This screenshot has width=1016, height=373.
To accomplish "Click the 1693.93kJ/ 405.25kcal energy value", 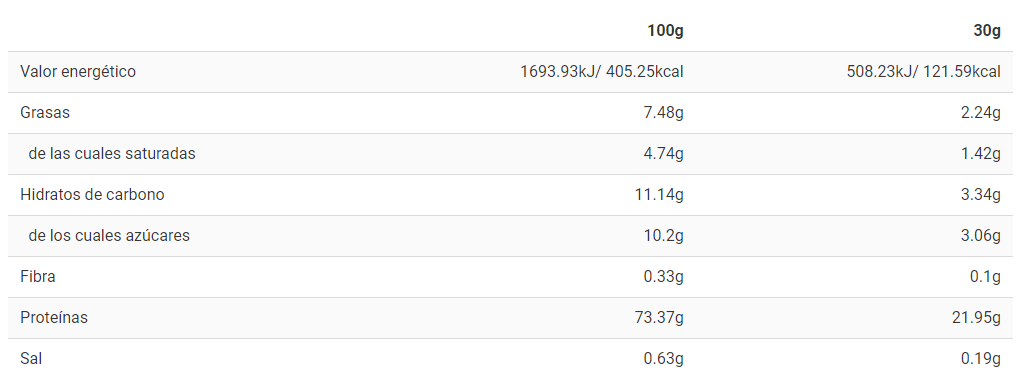I will coord(602,72).
